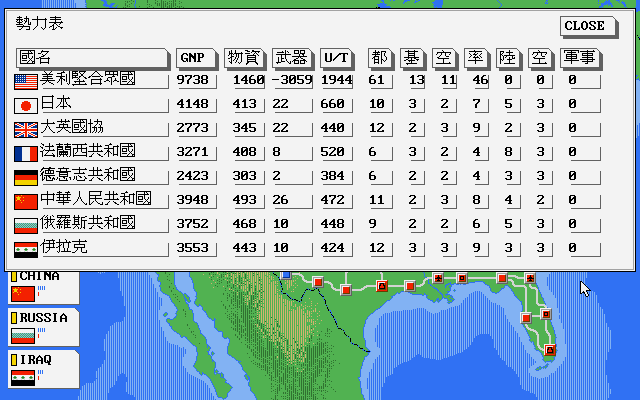Screen dimensions: 640x400
Task: Click the 空 header next to 軍事
Action: (x=541, y=58)
